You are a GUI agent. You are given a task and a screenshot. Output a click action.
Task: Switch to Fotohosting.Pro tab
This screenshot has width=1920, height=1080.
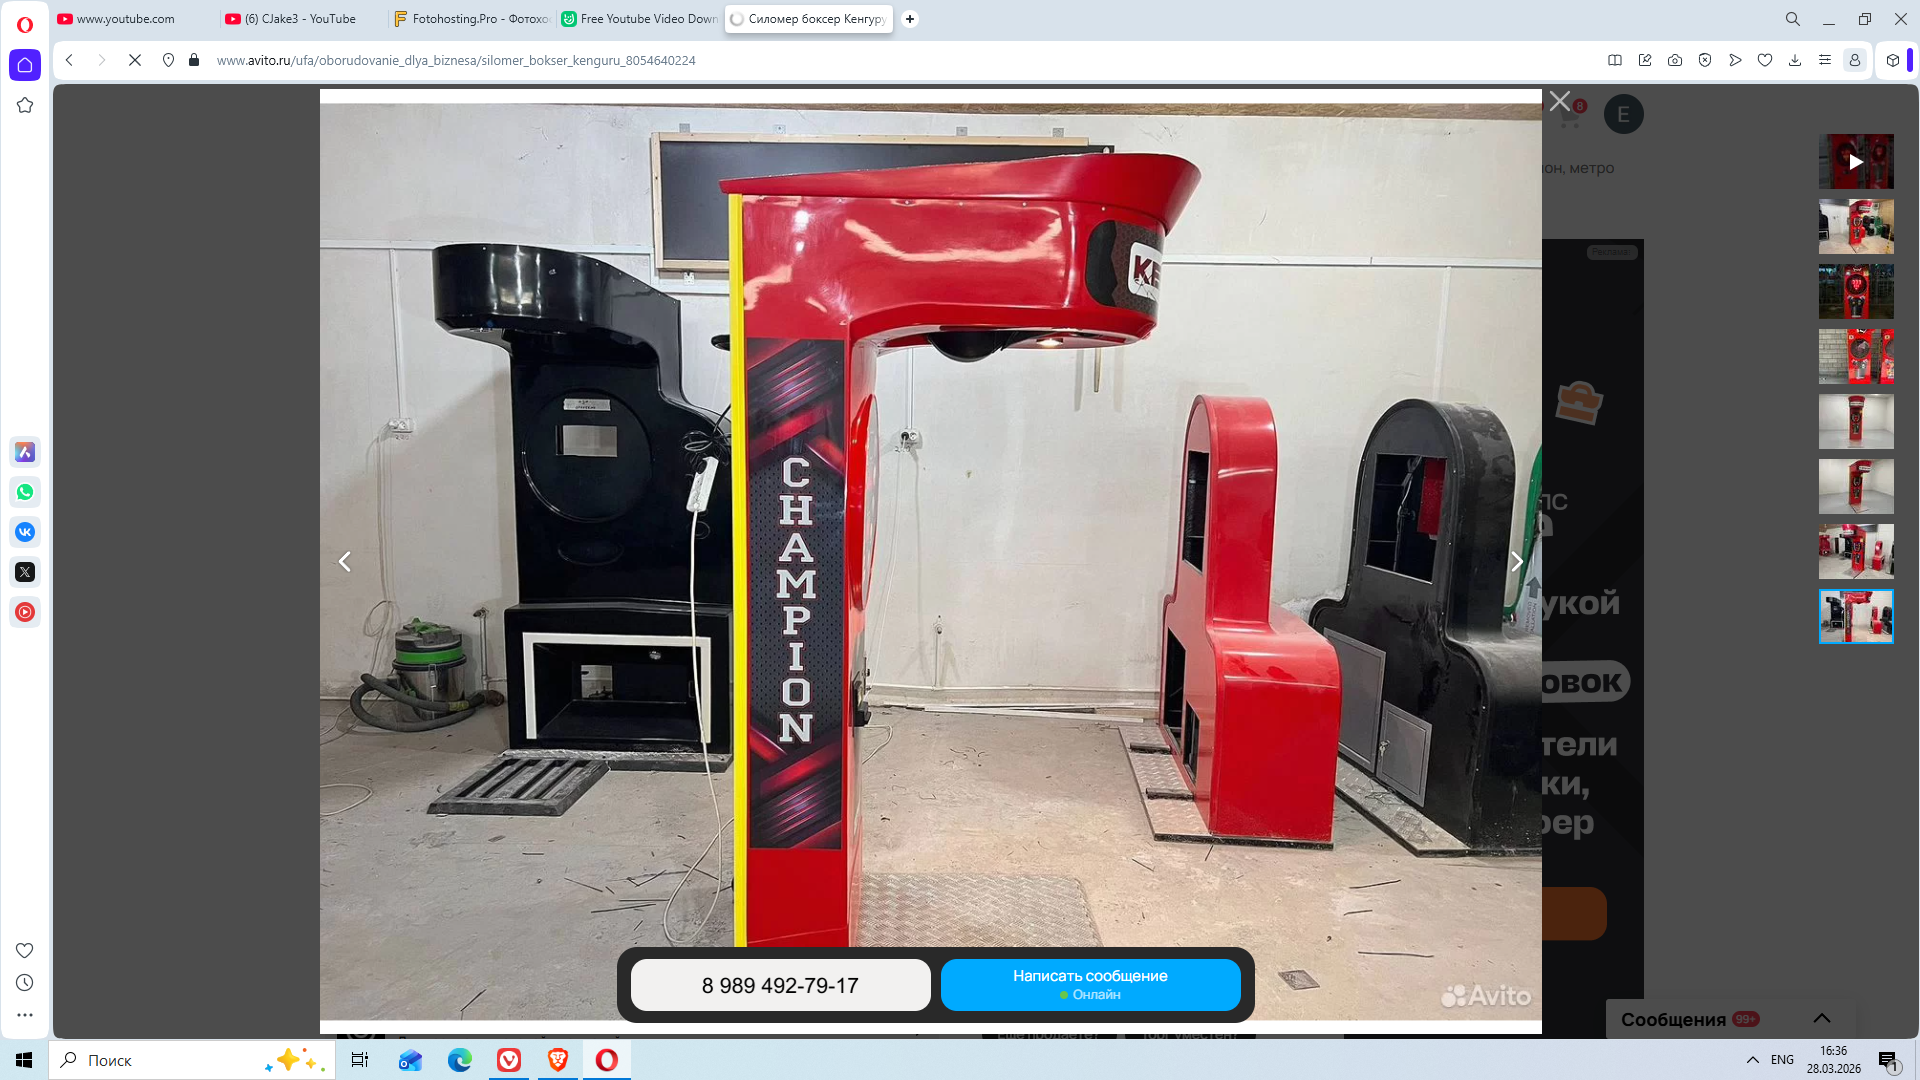tap(472, 19)
